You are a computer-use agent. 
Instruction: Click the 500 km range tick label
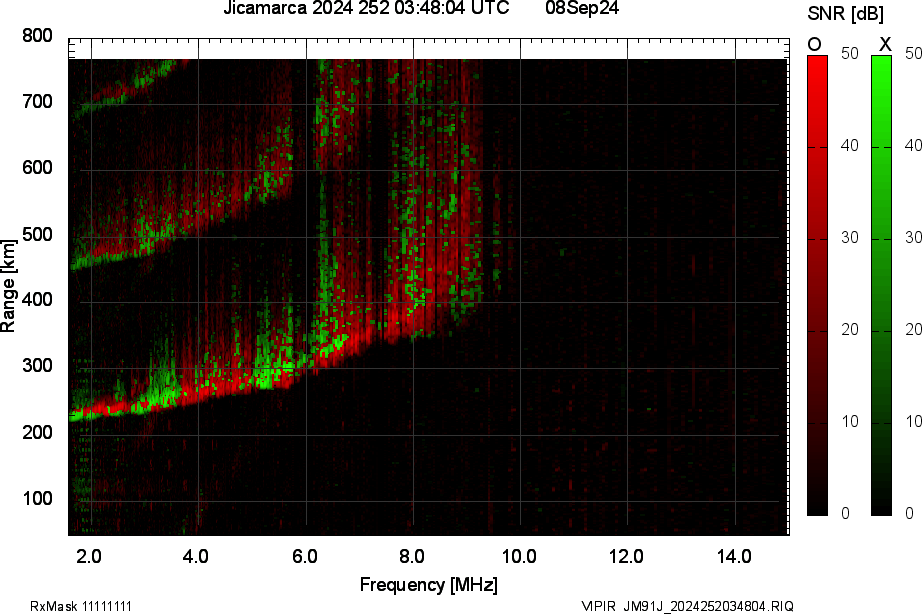click(37, 235)
